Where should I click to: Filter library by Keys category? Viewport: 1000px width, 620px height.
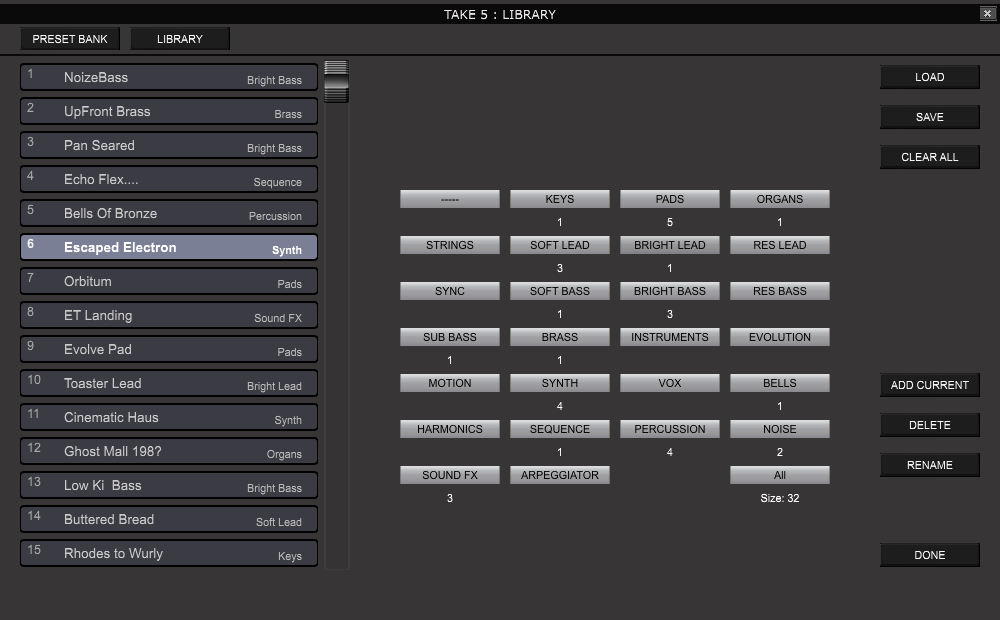560,199
